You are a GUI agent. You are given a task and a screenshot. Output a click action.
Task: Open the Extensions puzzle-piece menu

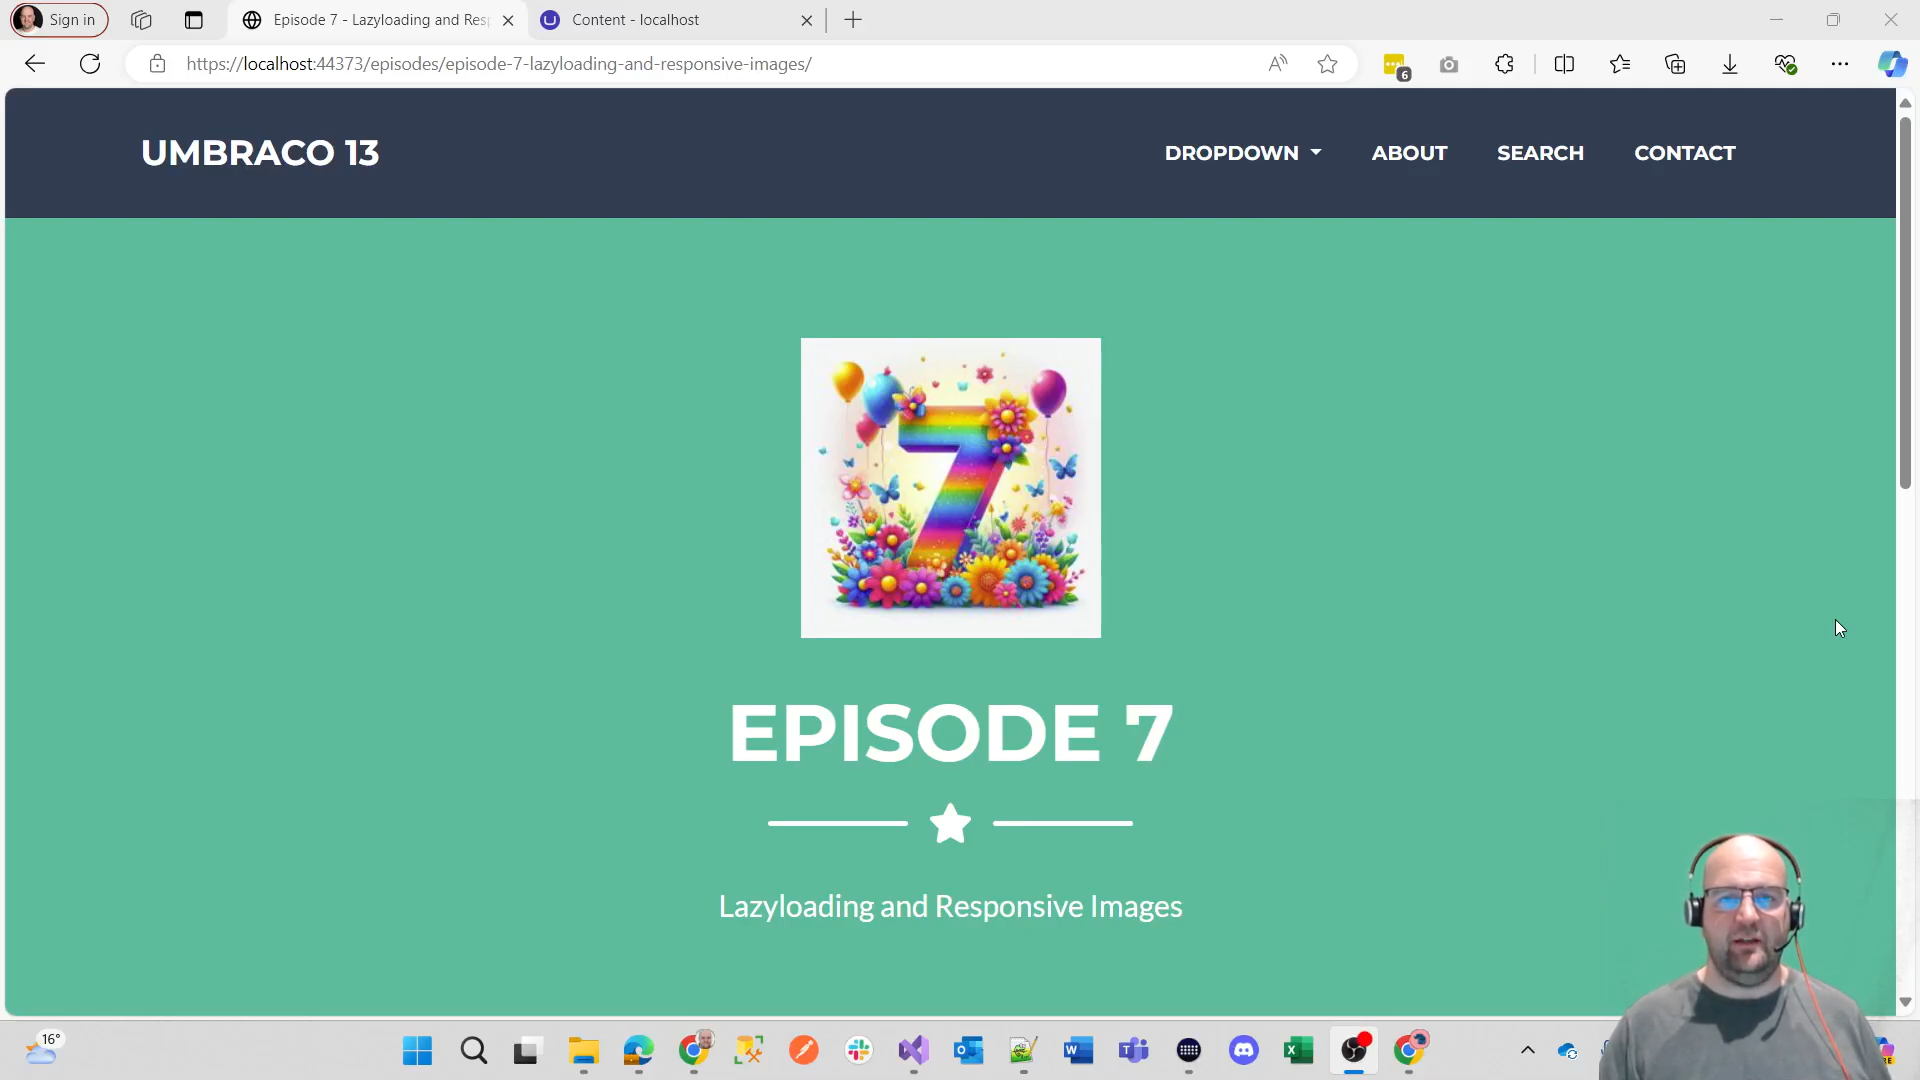click(1505, 63)
